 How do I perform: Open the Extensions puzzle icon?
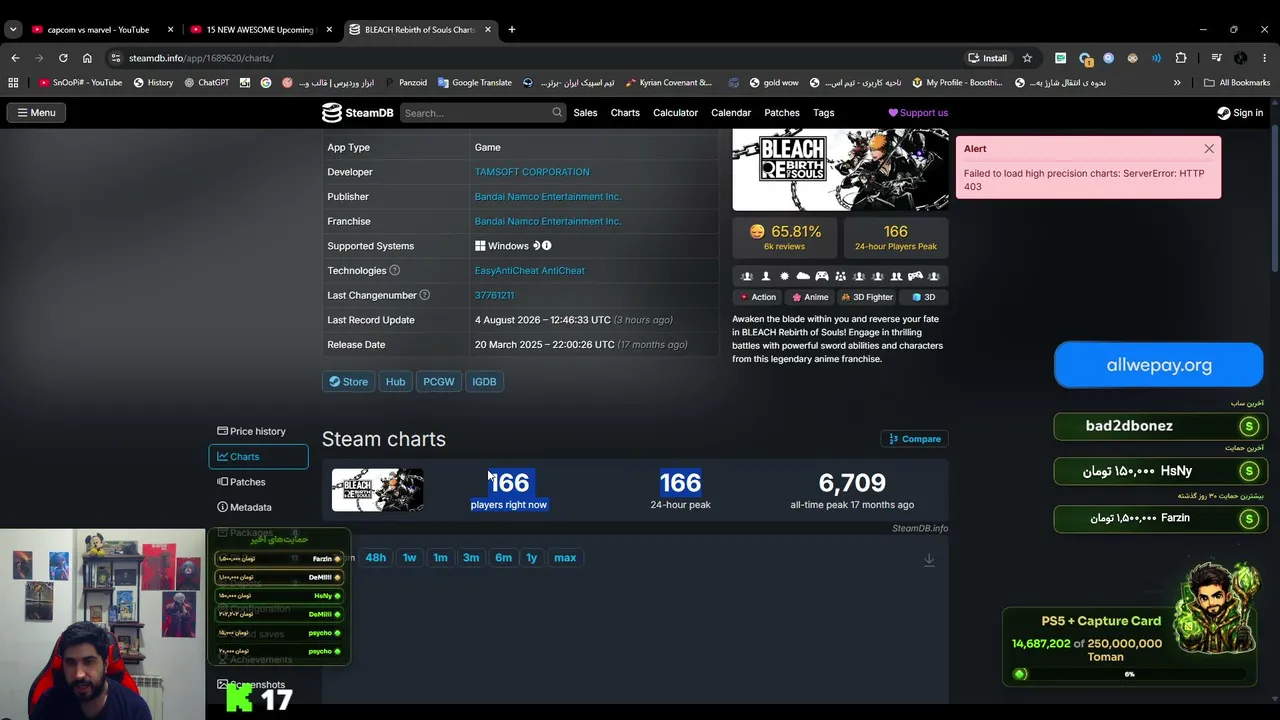click(x=1181, y=58)
